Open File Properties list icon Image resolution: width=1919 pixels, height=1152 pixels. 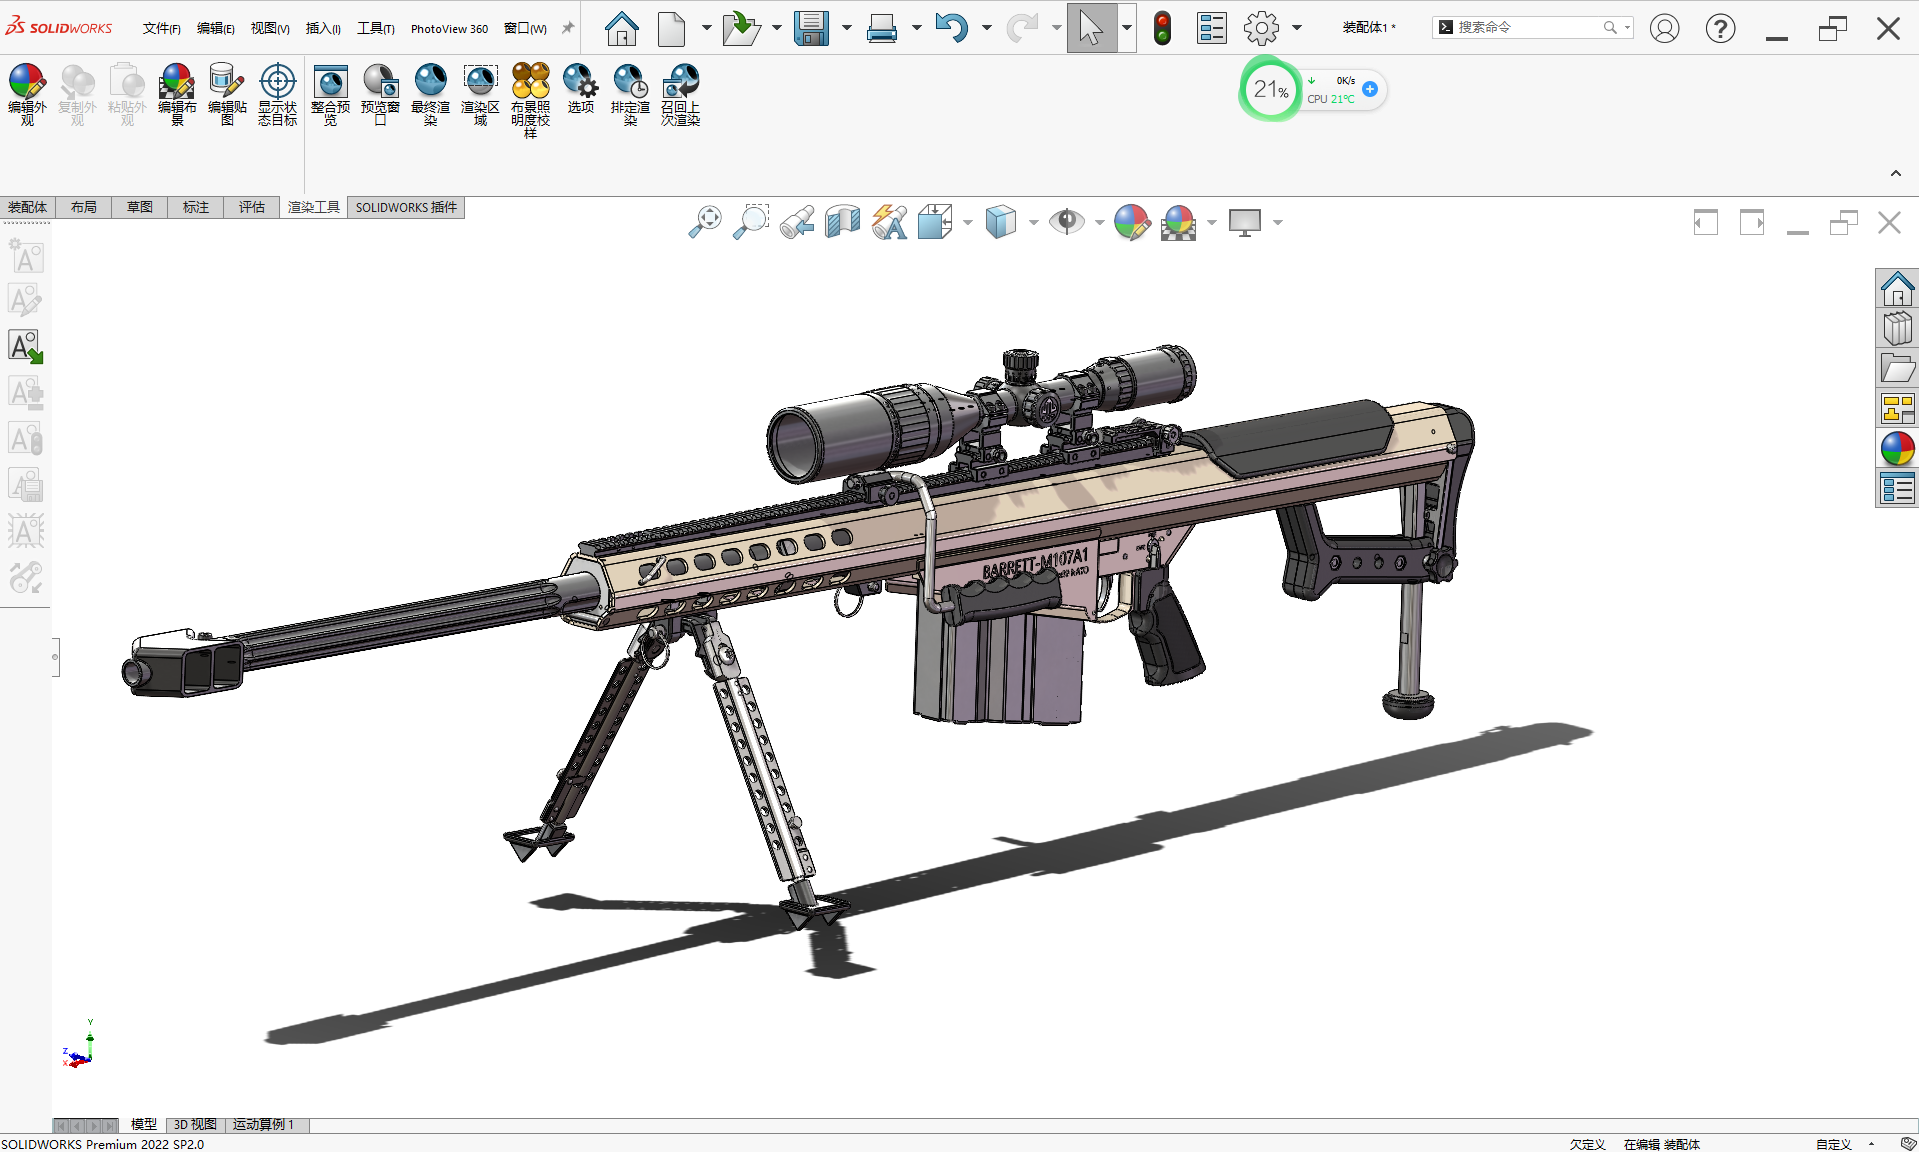pyautogui.click(x=1212, y=28)
